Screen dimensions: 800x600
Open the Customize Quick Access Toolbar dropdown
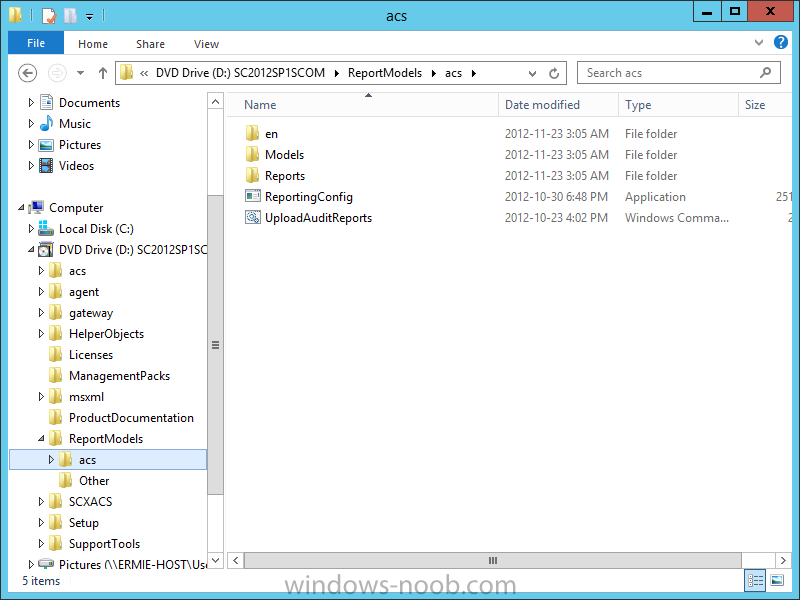[x=89, y=17]
